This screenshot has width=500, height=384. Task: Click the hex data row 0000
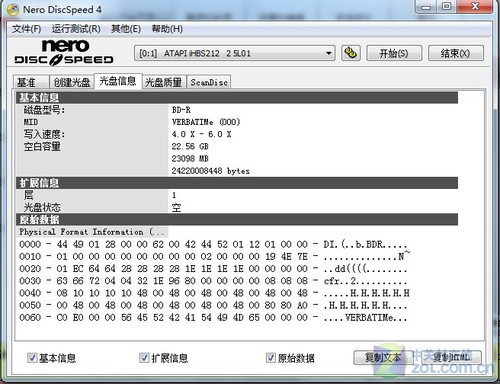pyautogui.click(x=213, y=244)
